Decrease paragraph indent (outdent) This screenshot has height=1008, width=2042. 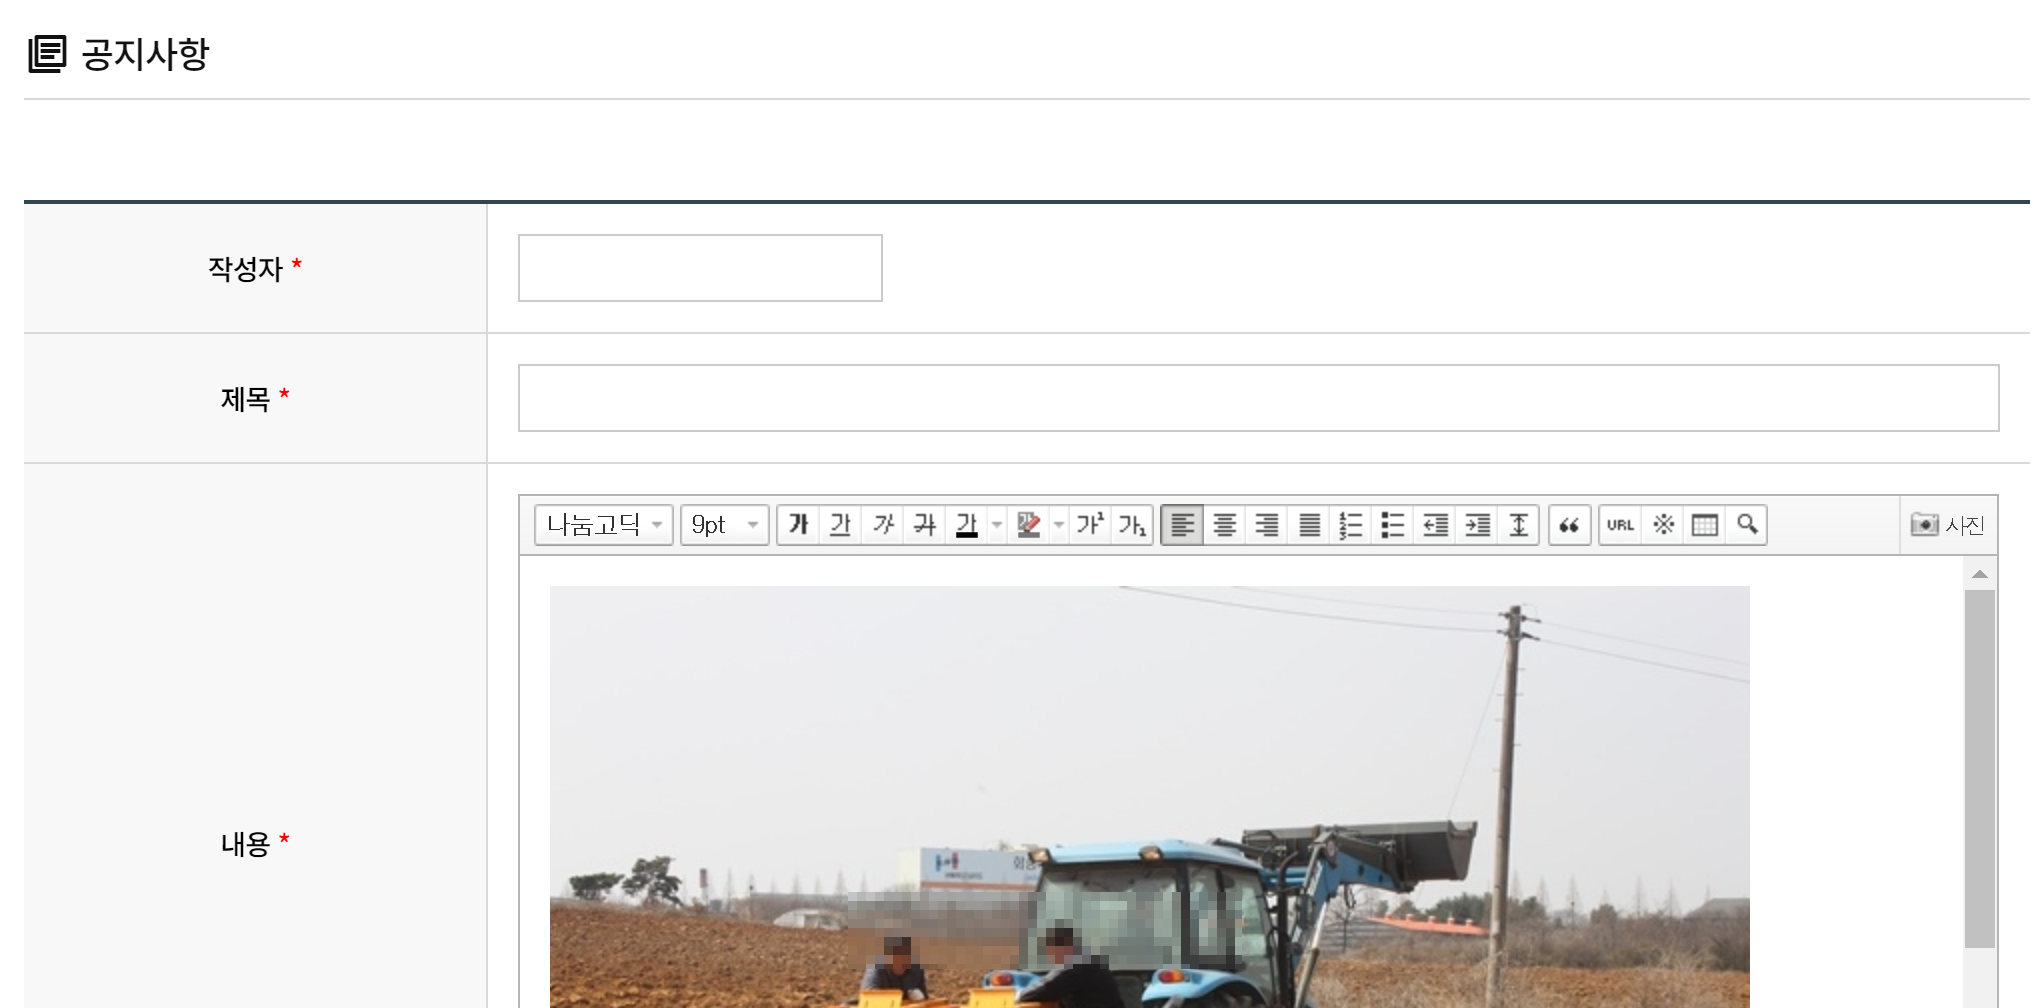click(1435, 525)
